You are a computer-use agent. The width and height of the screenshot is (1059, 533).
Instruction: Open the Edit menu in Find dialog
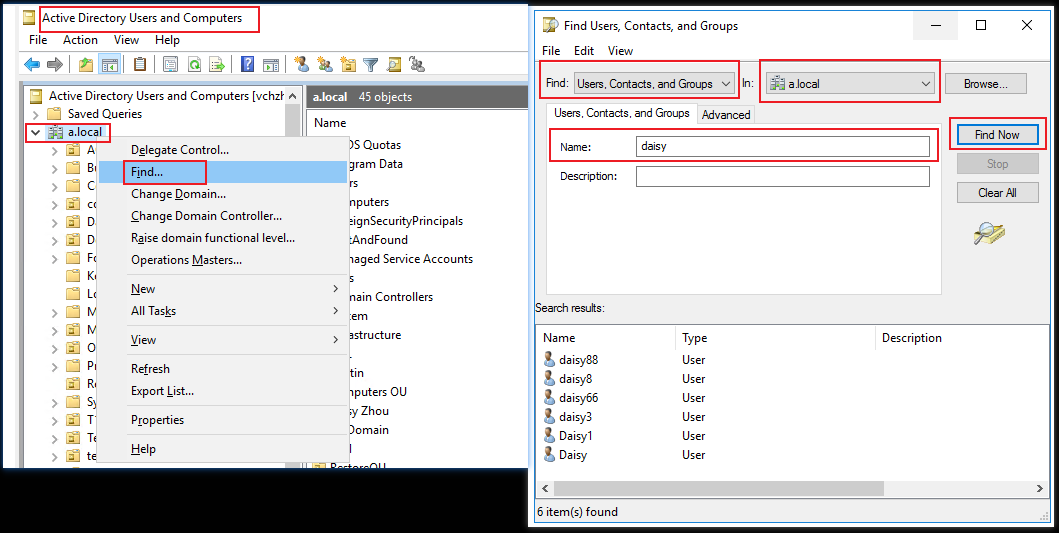click(x=584, y=51)
